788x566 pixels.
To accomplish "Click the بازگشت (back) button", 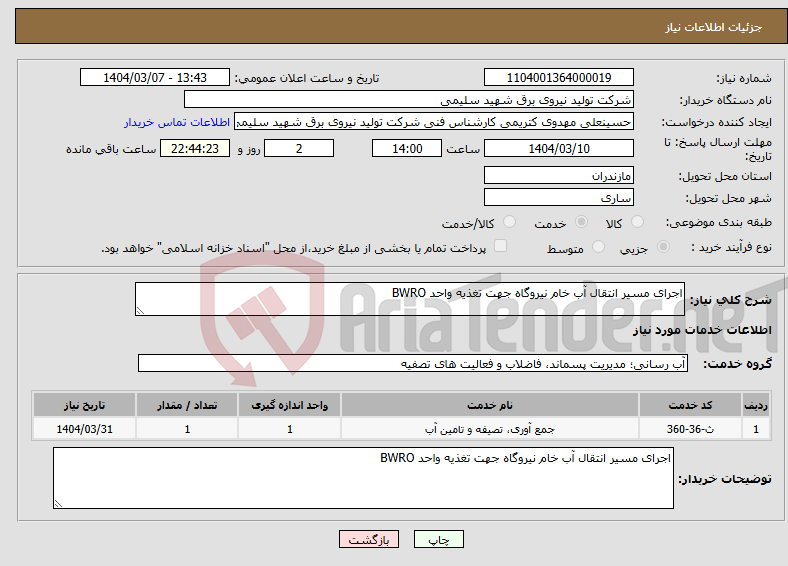I will click(x=369, y=539).
